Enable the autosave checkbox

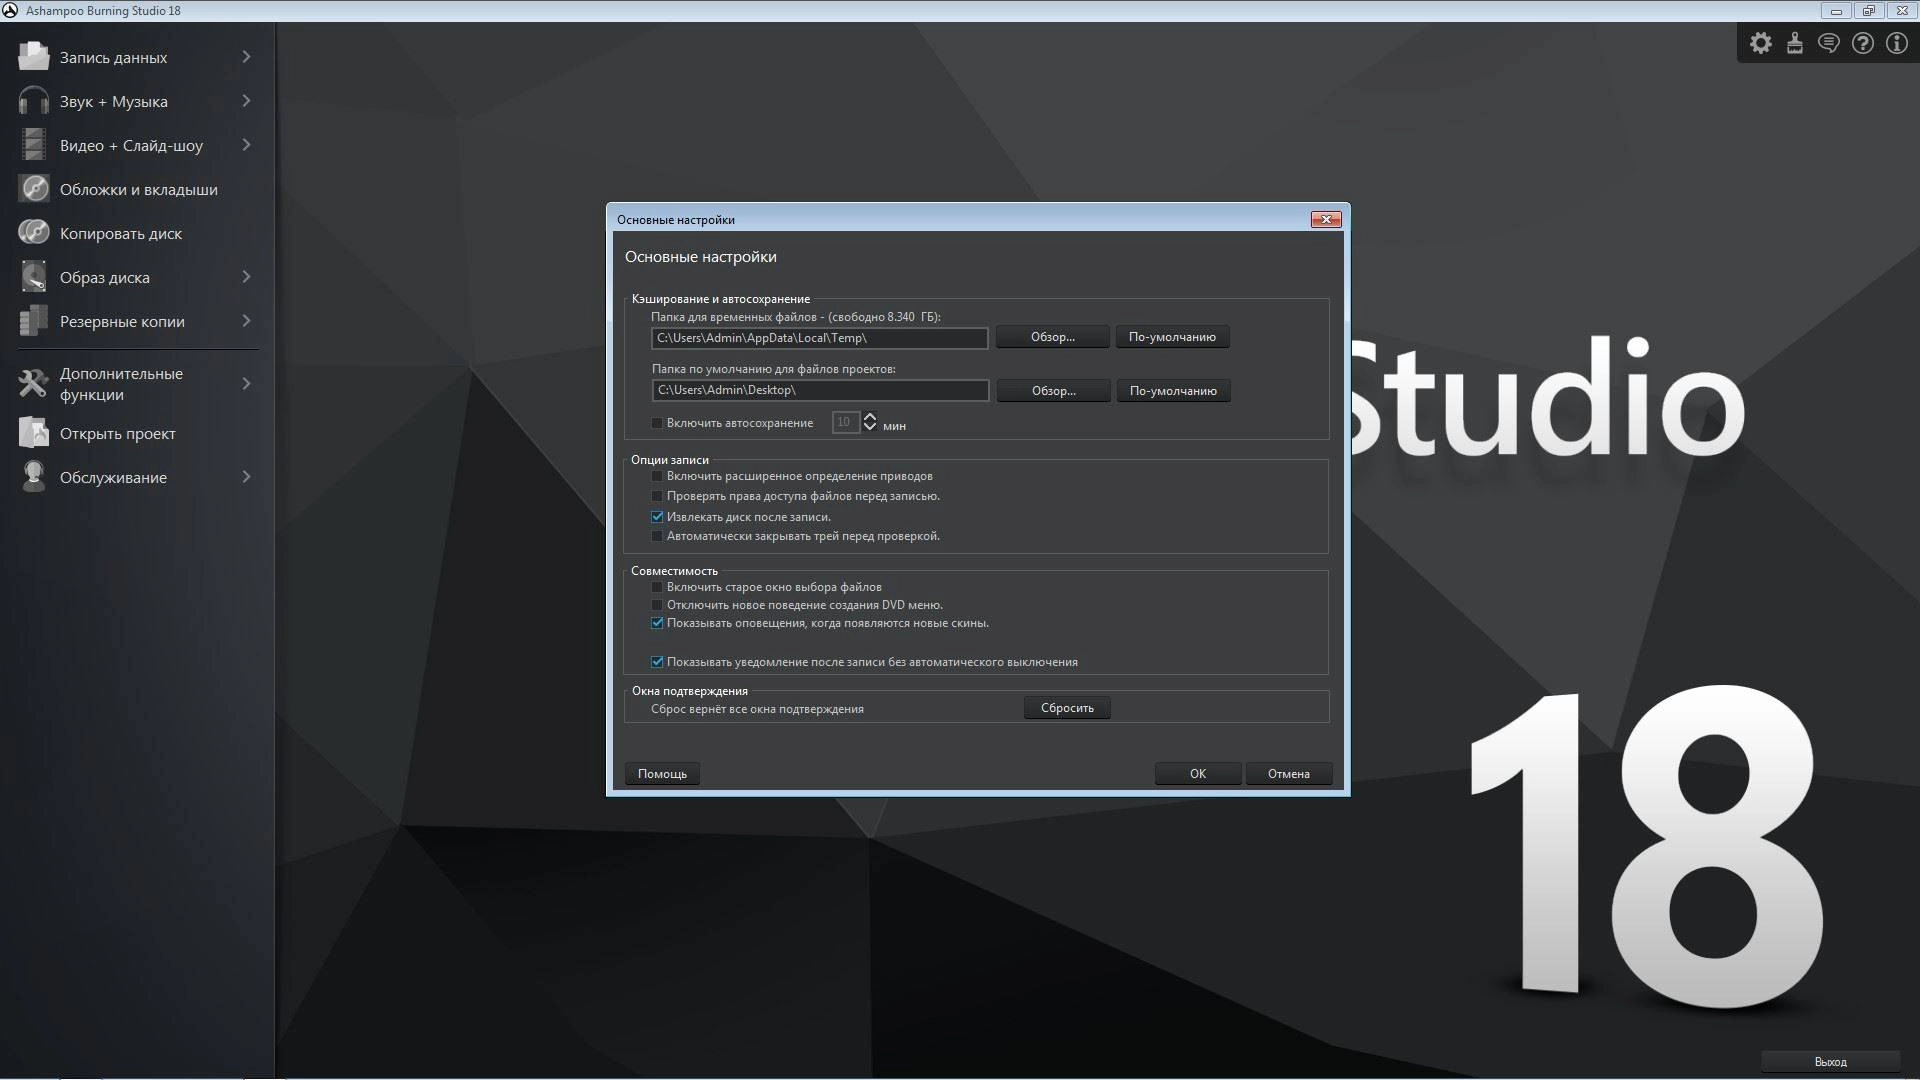click(x=657, y=423)
